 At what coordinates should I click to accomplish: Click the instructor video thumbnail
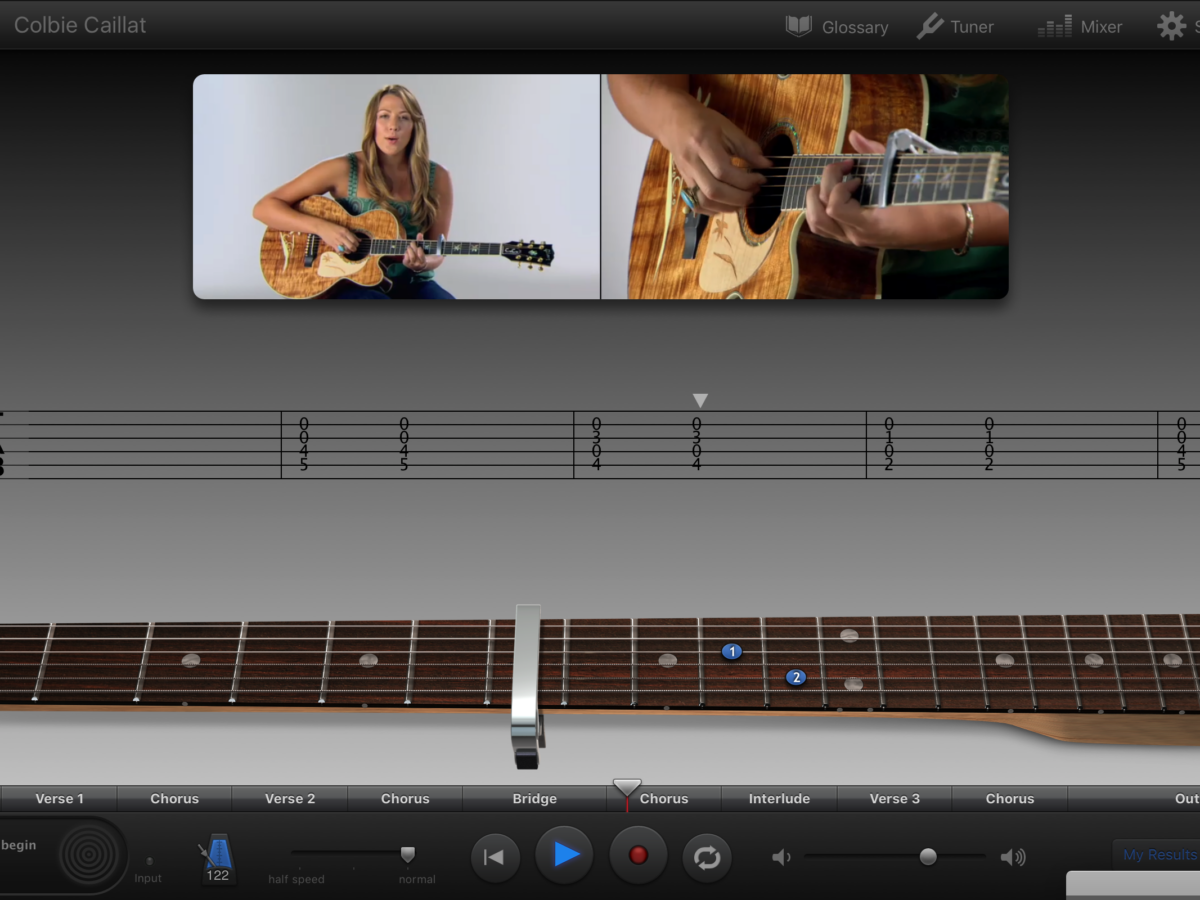click(396, 186)
